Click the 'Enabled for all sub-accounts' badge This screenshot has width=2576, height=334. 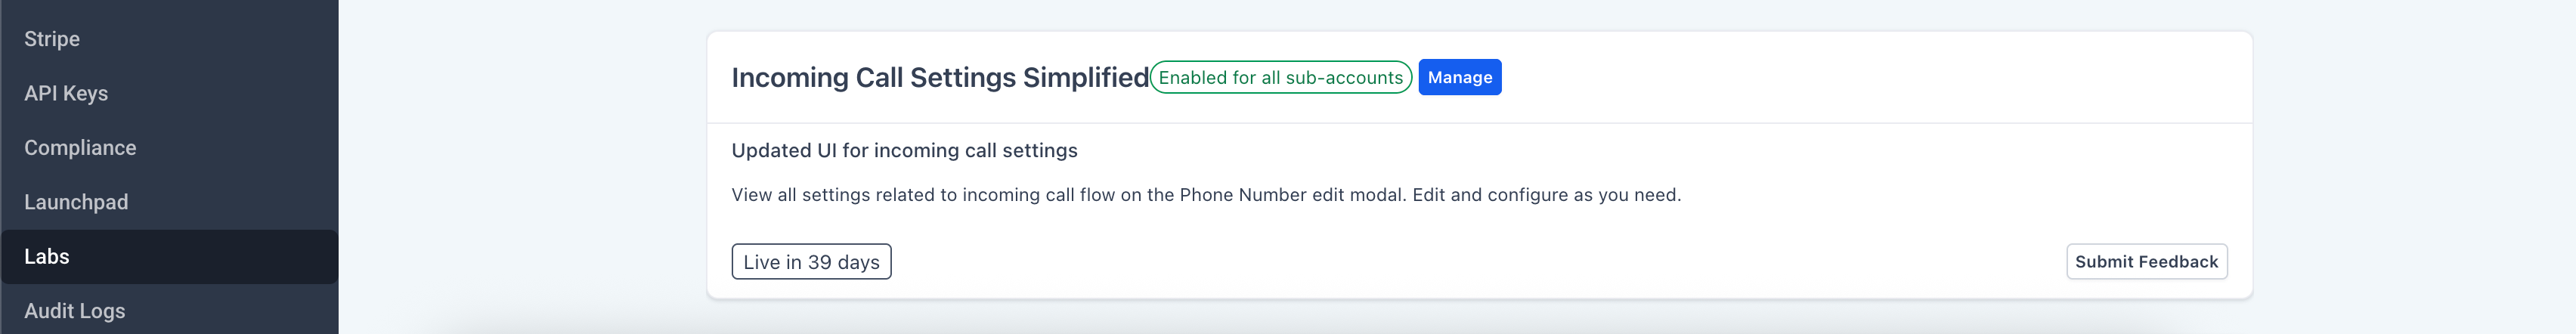tap(1280, 78)
